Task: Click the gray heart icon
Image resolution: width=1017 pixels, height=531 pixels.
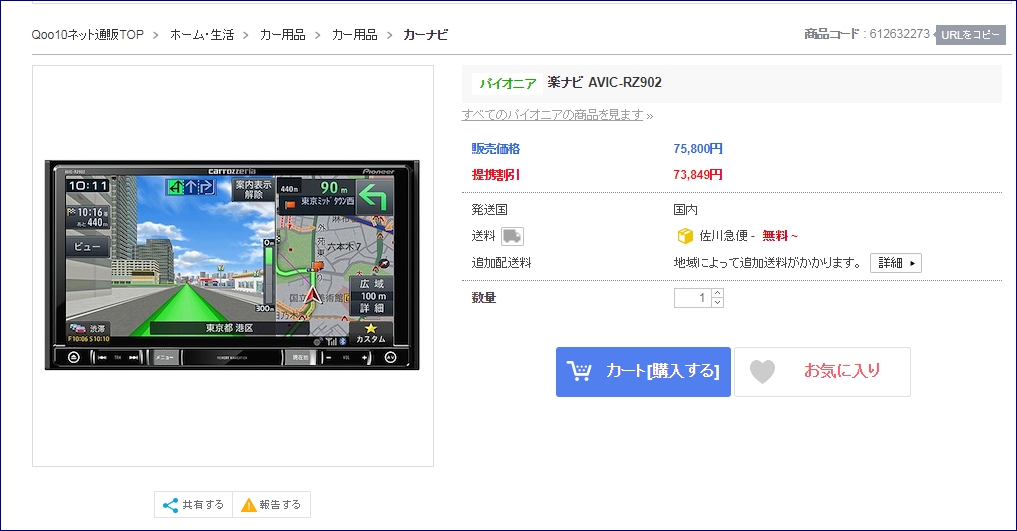Action: [762, 372]
